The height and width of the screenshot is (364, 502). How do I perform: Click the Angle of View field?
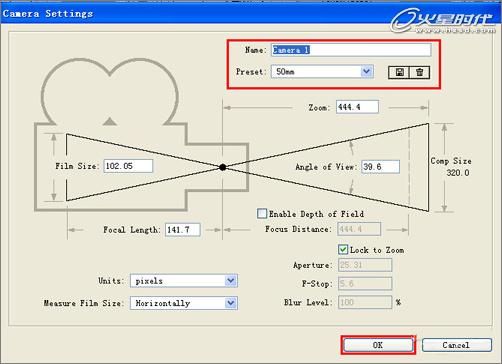pos(380,167)
